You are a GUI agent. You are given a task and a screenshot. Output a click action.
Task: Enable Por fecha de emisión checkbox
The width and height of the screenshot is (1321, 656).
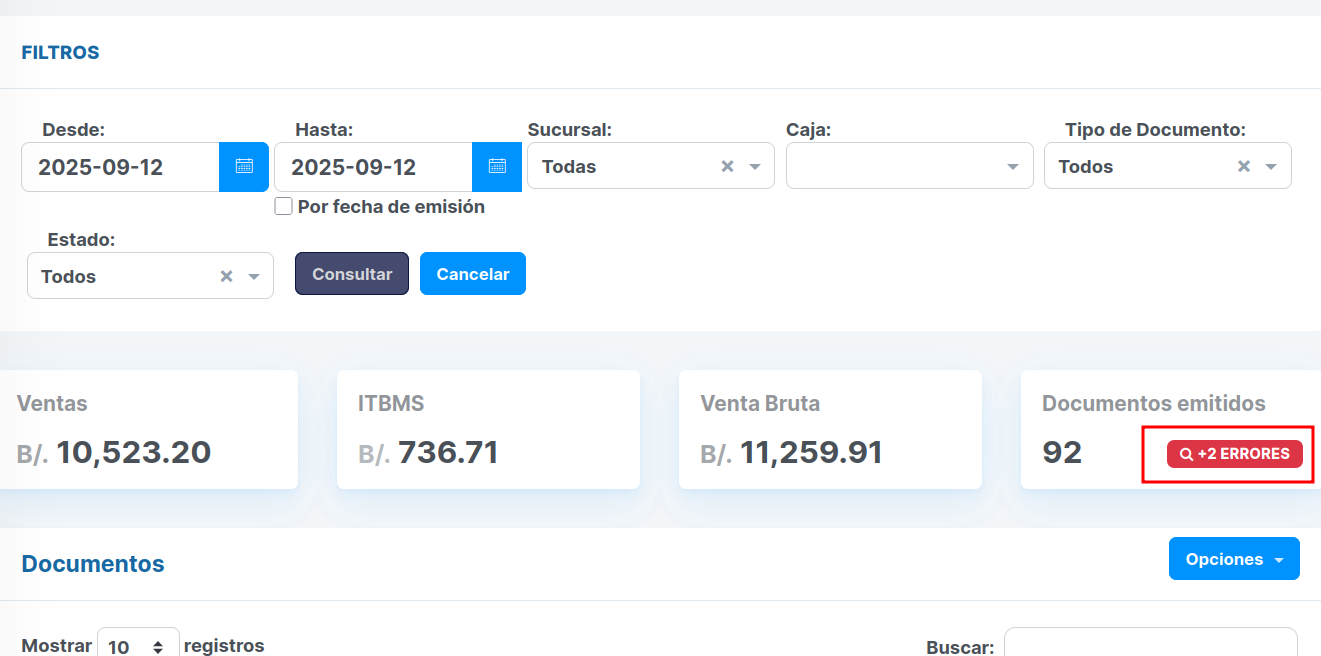pyautogui.click(x=284, y=207)
